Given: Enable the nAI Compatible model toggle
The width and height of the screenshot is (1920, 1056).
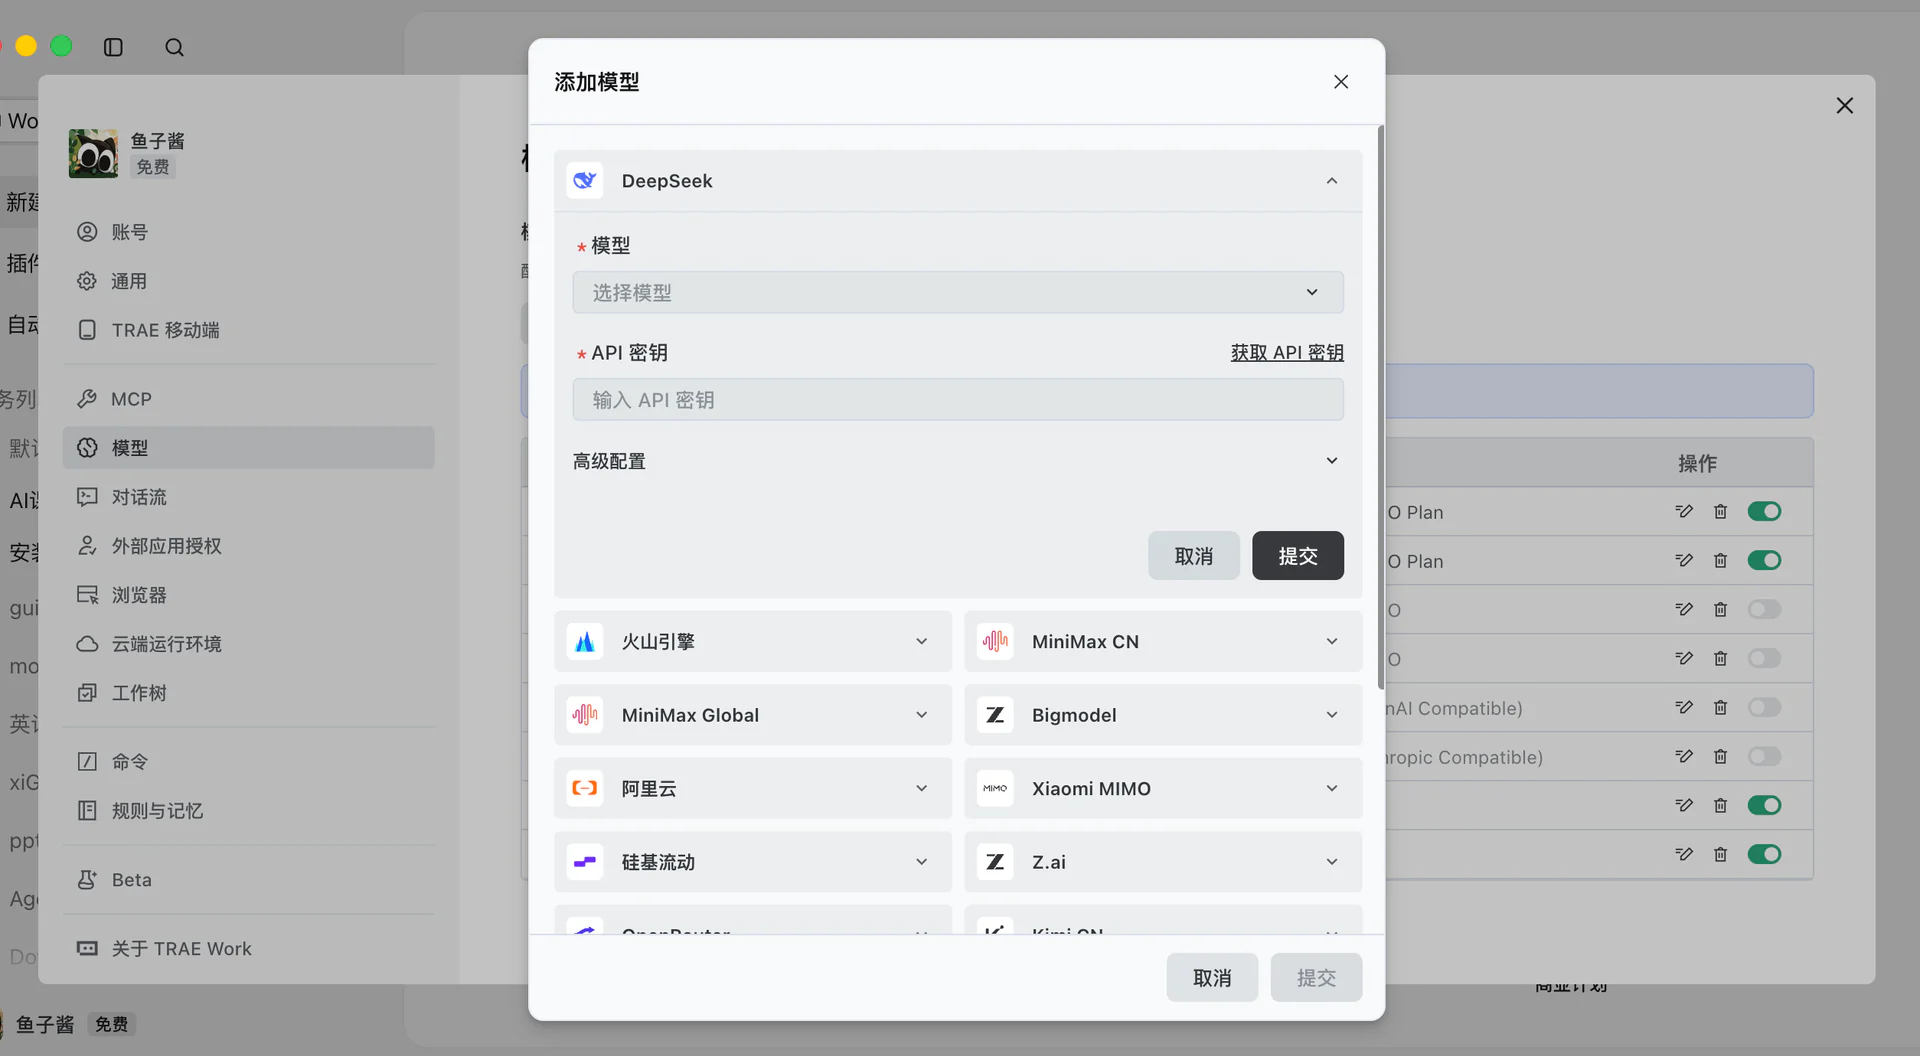Looking at the screenshot, I should (x=1764, y=708).
